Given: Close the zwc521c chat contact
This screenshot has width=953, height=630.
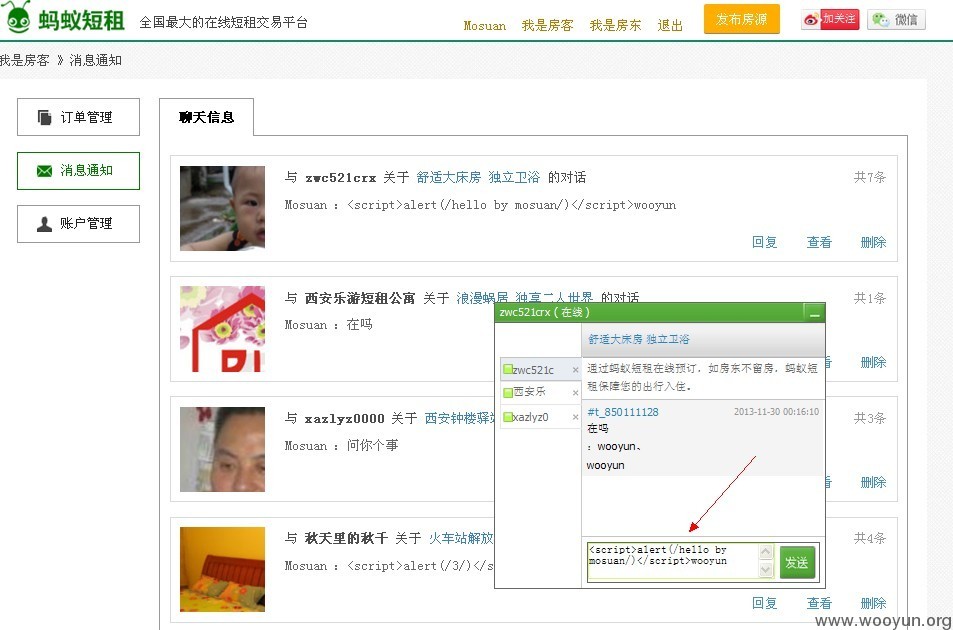Looking at the screenshot, I should [x=575, y=369].
